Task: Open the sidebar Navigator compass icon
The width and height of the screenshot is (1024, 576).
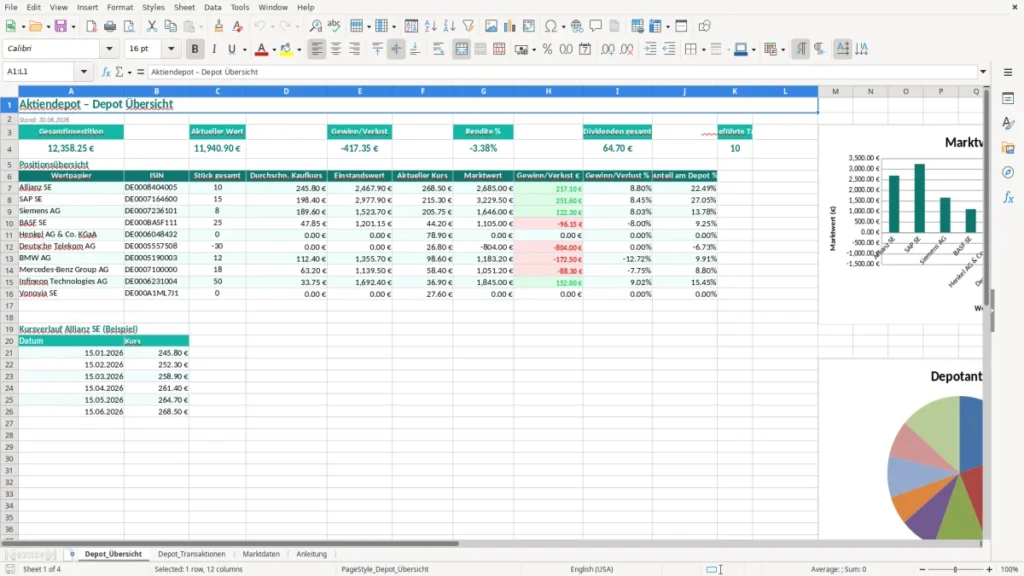Action: point(1008,172)
